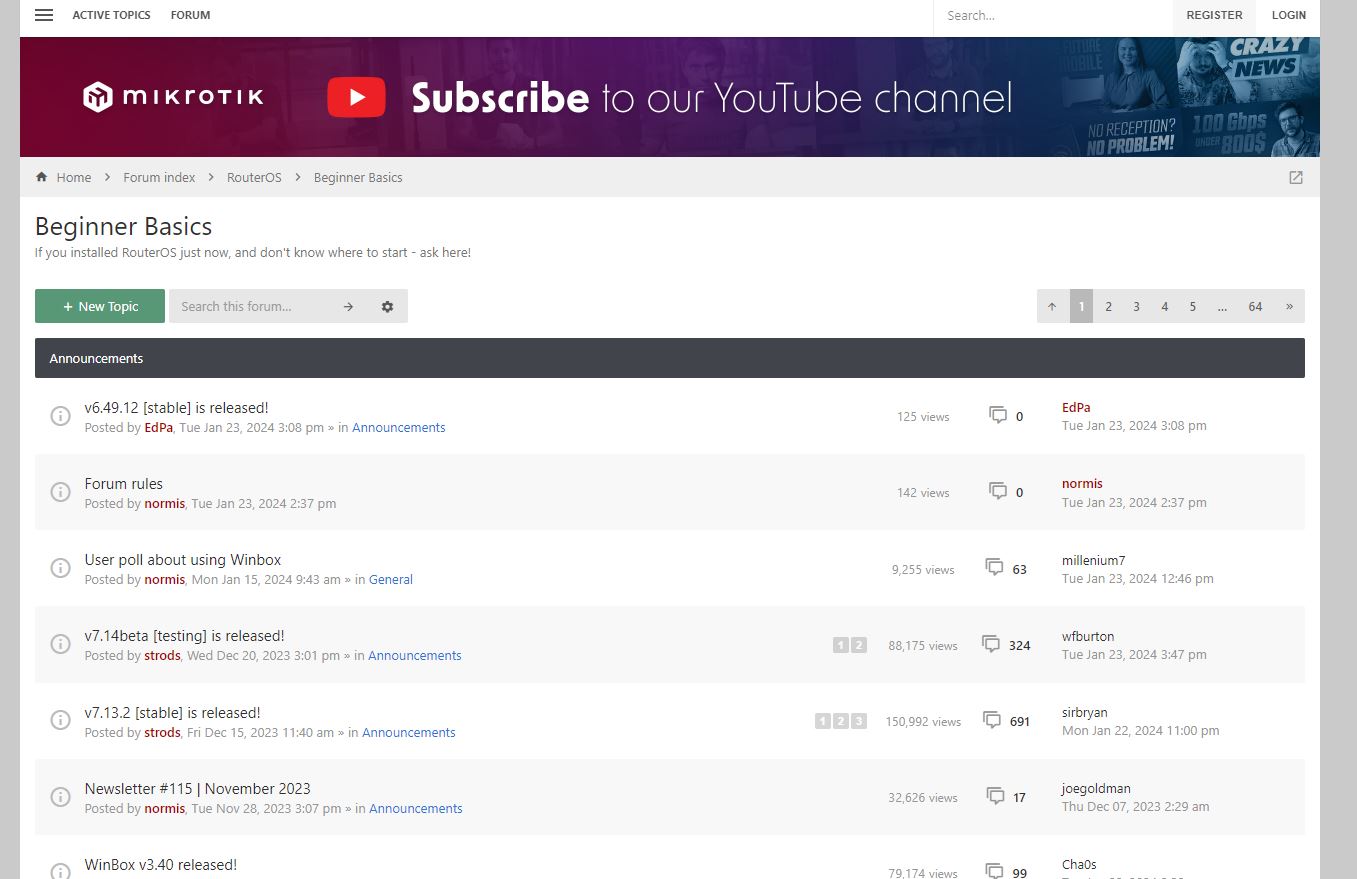This screenshot has width=1357, height=879.
Task: Open Beginner Basics breadcrumb link
Action: click(x=358, y=177)
